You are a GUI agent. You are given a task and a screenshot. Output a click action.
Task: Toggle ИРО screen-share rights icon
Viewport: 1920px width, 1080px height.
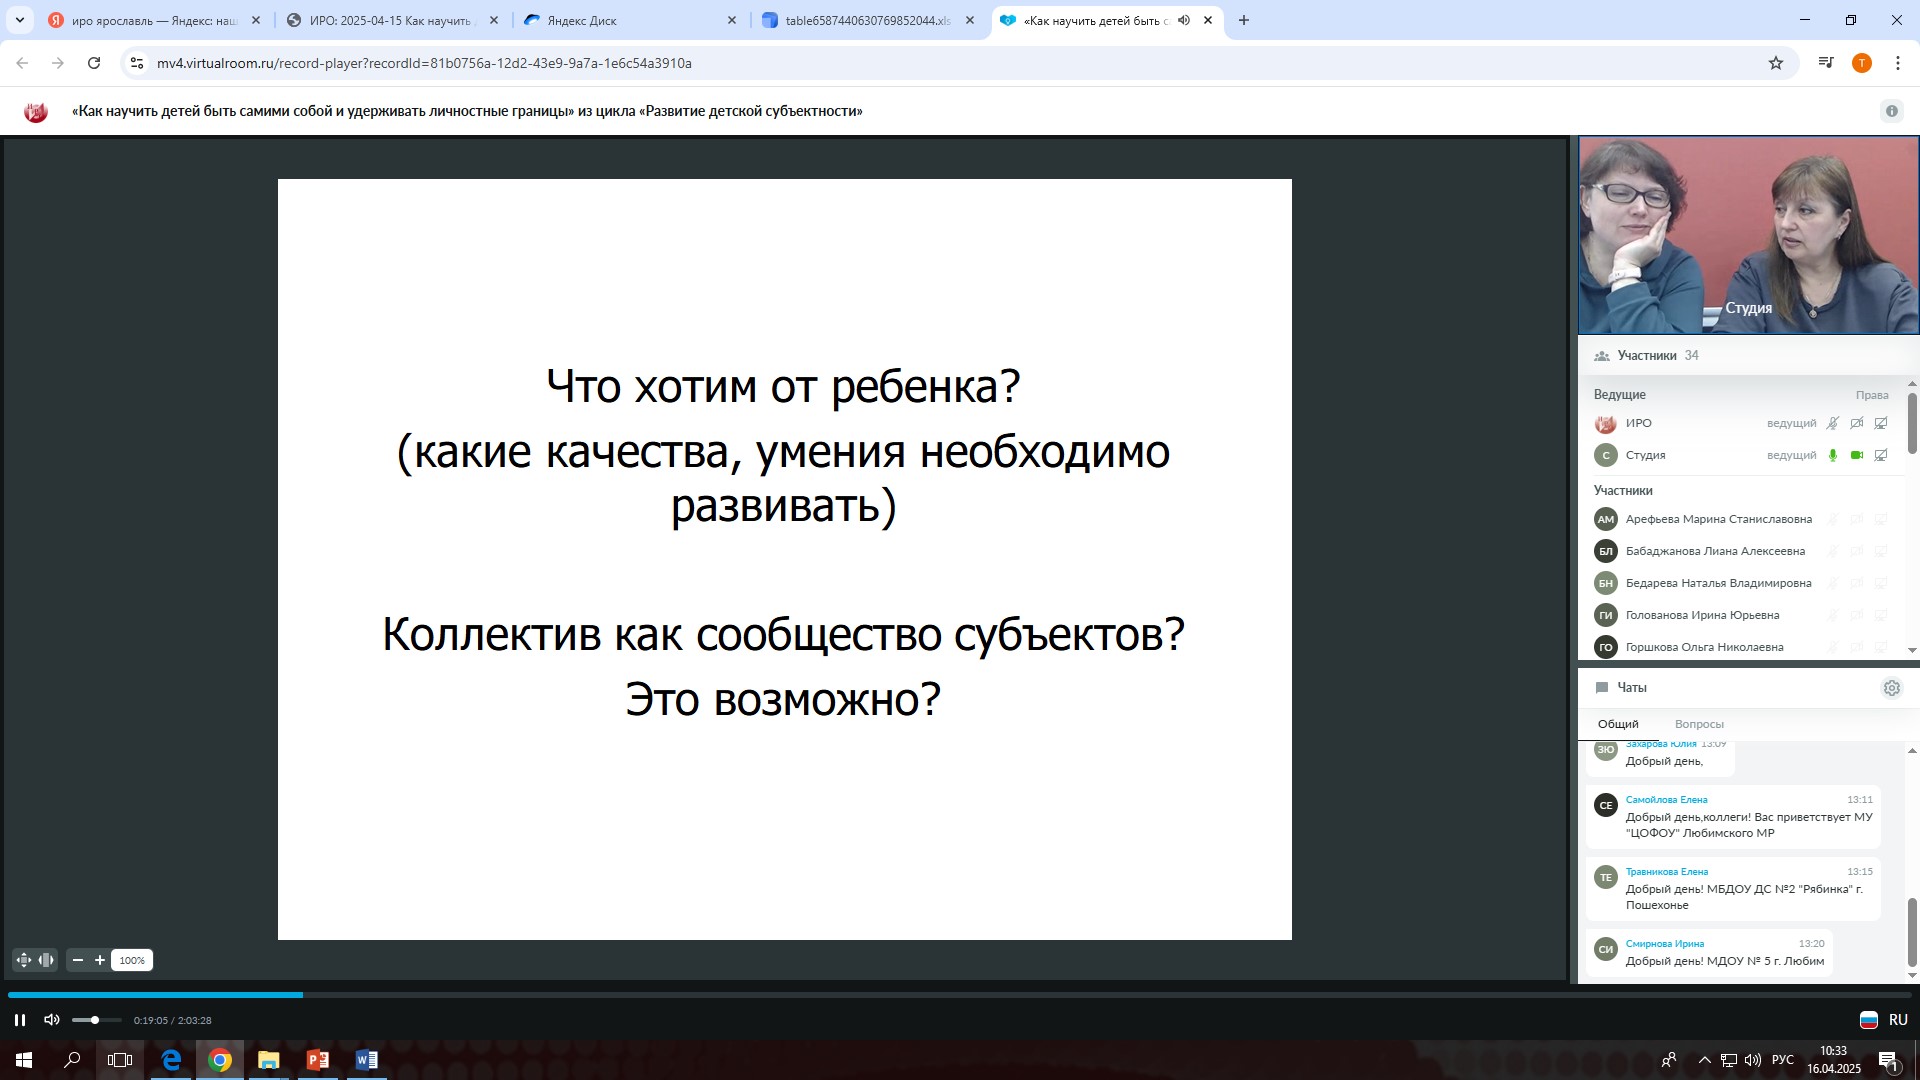[x=1881, y=423]
